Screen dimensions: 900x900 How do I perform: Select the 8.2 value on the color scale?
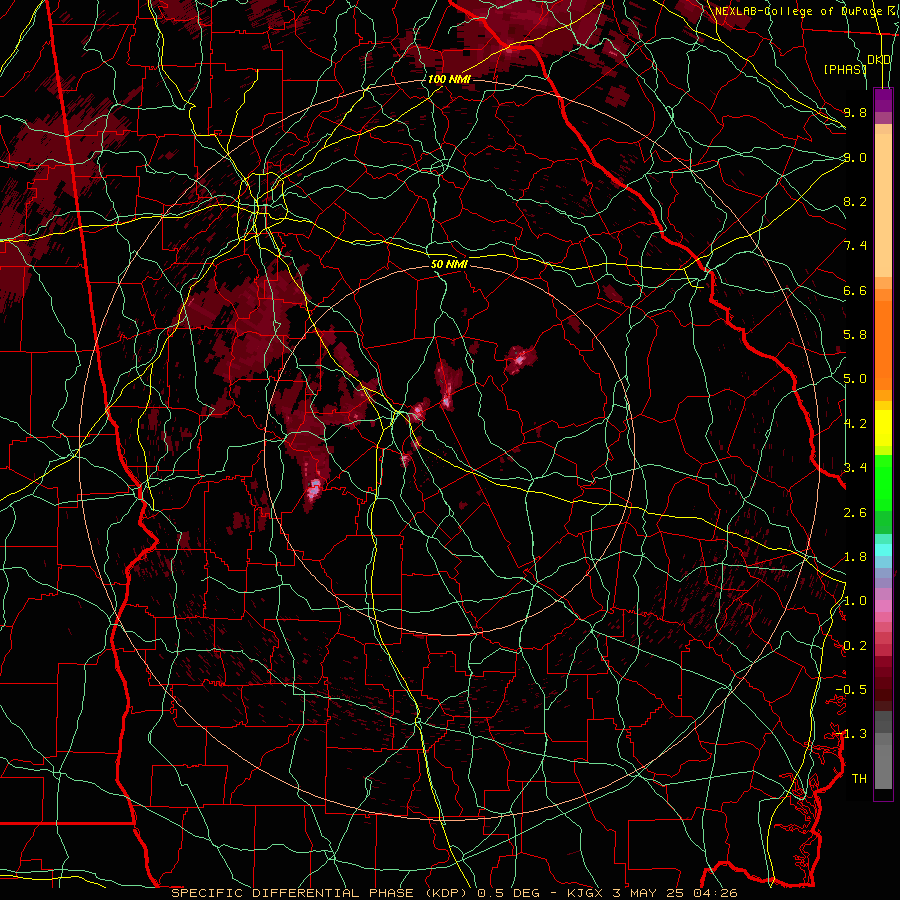[855, 201]
